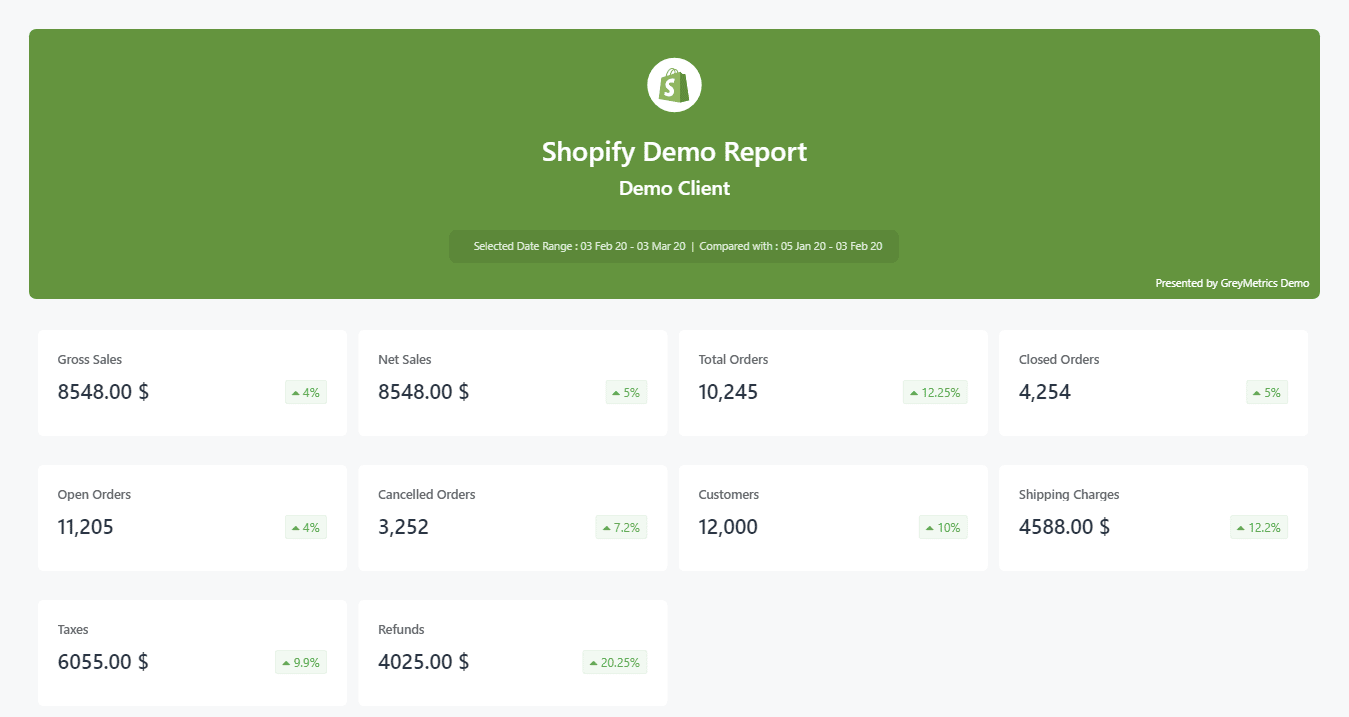1349x717 pixels.
Task: Click the Demo Client subtitle
Action: click(674, 188)
